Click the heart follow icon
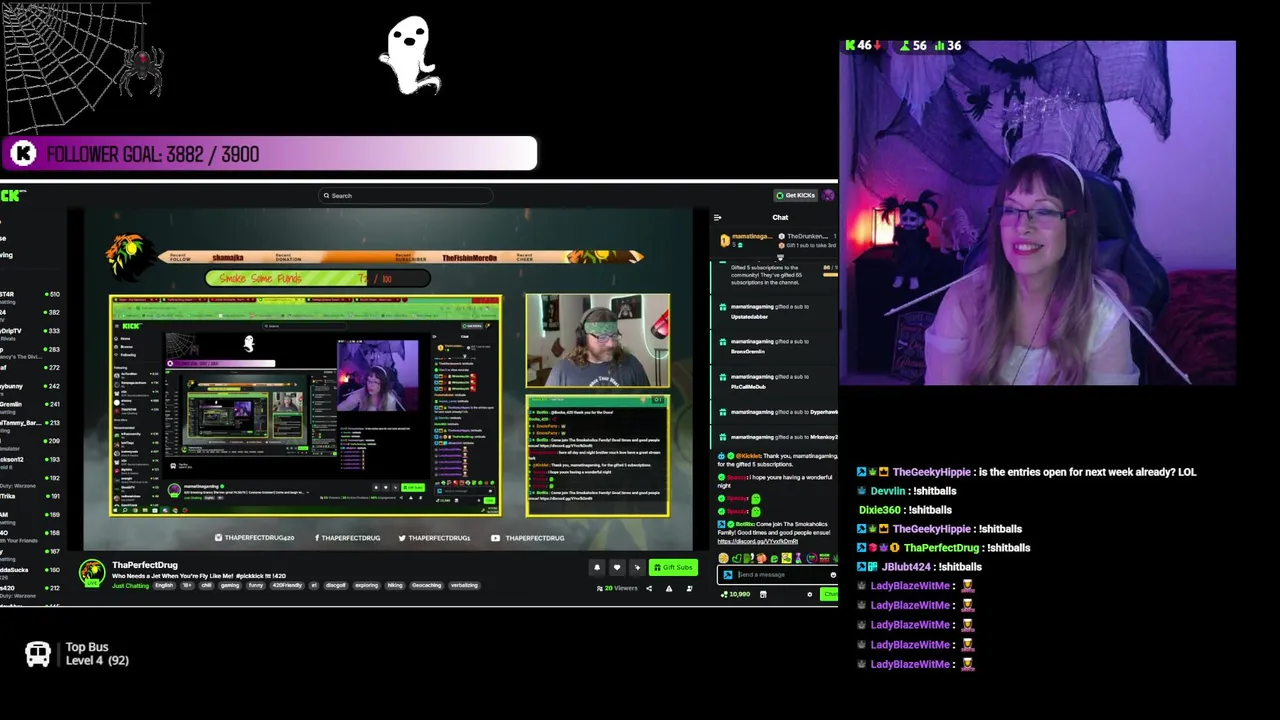The width and height of the screenshot is (1280, 720). tap(617, 567)
